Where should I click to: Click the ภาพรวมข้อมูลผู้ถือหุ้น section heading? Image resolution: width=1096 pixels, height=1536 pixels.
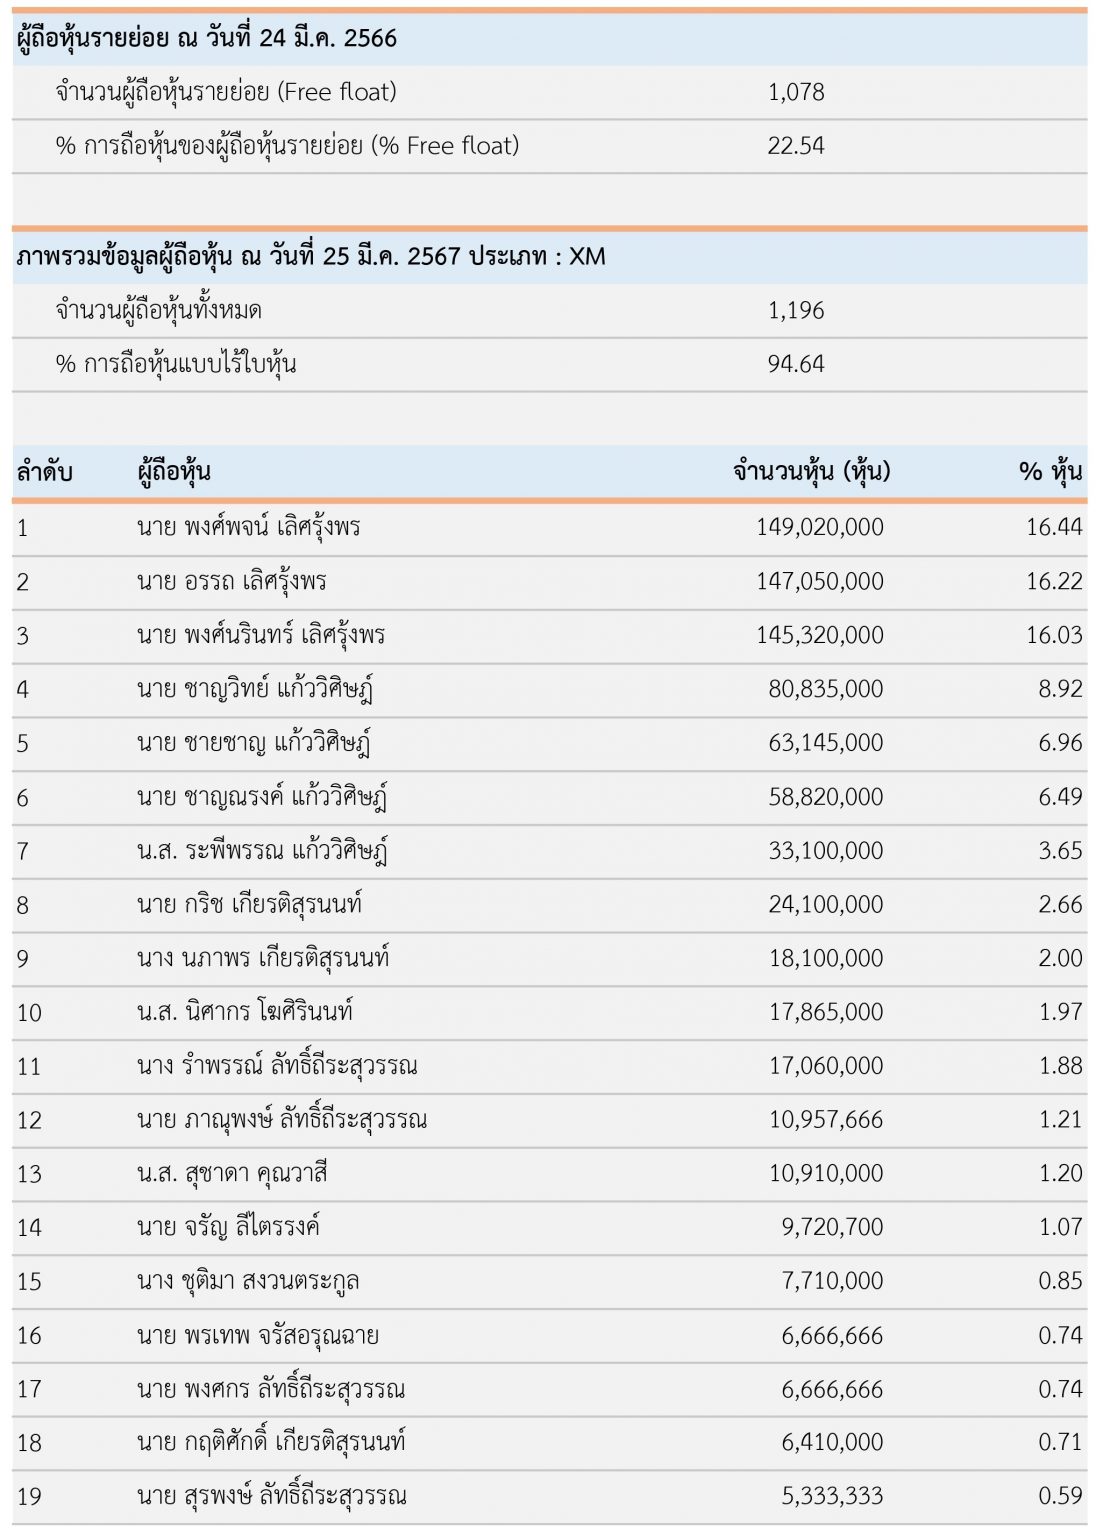click(x=311, y=256)
